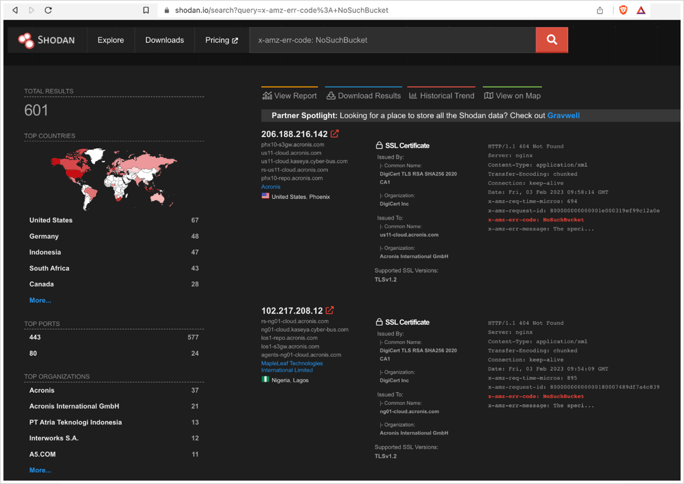The width and height of the screenshot is (684, 484).
Task: Reload the page with browser refresh icon
Action: pos(48,10)
